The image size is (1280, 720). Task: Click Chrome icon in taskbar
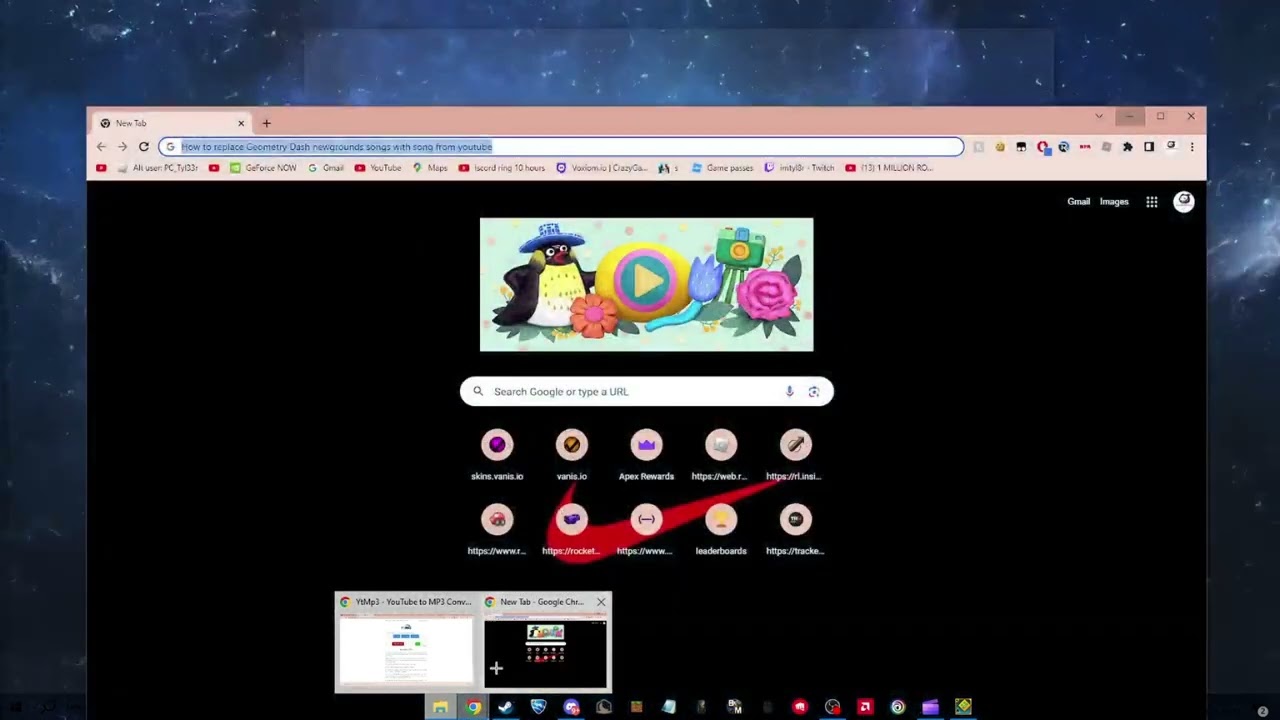[473, 707]
